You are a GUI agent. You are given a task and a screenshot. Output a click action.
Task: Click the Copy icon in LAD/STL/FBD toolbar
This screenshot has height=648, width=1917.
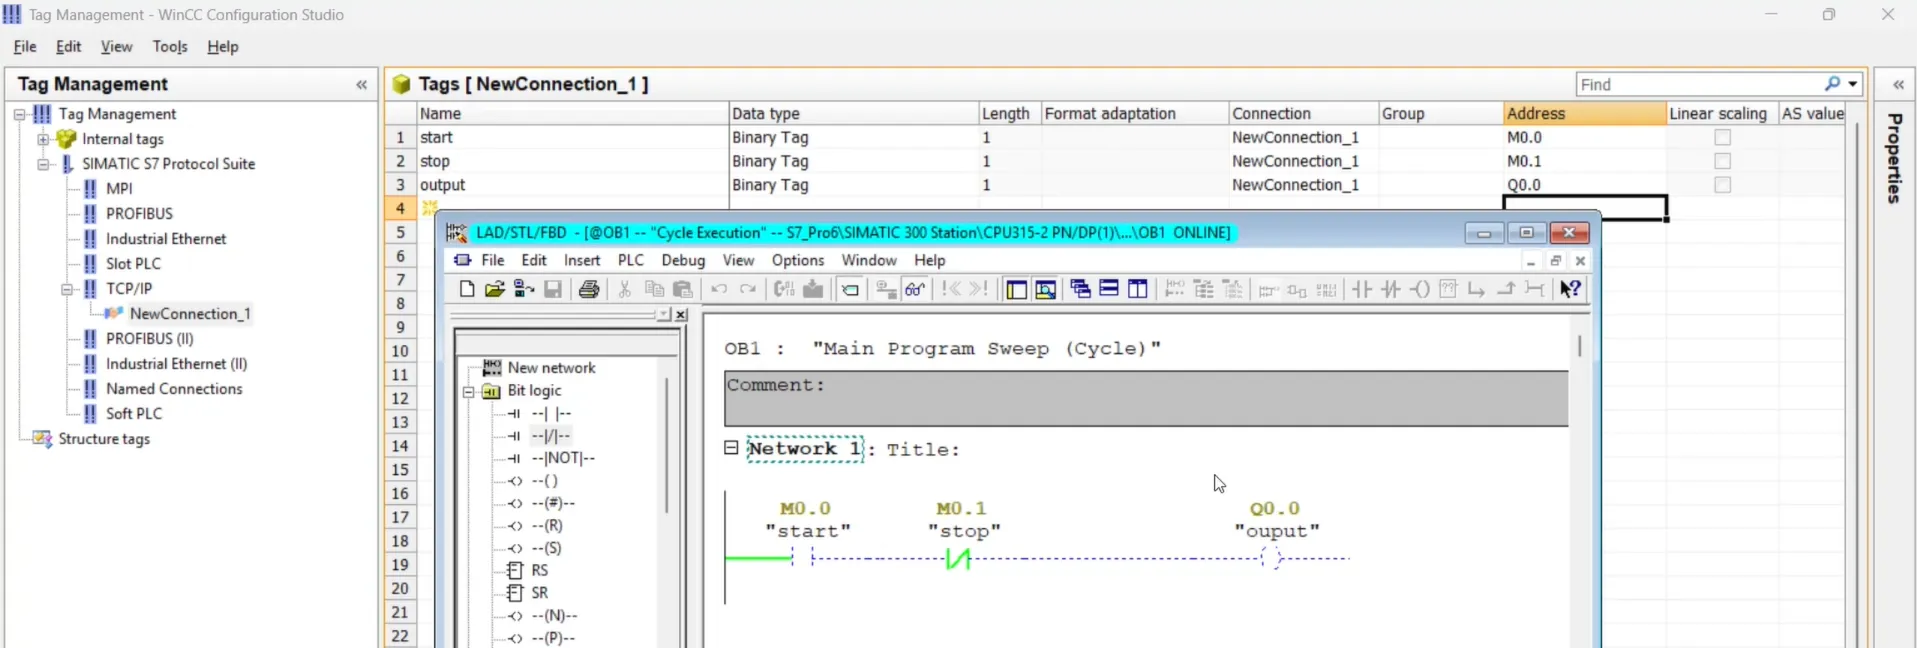[x=654, y=289]
